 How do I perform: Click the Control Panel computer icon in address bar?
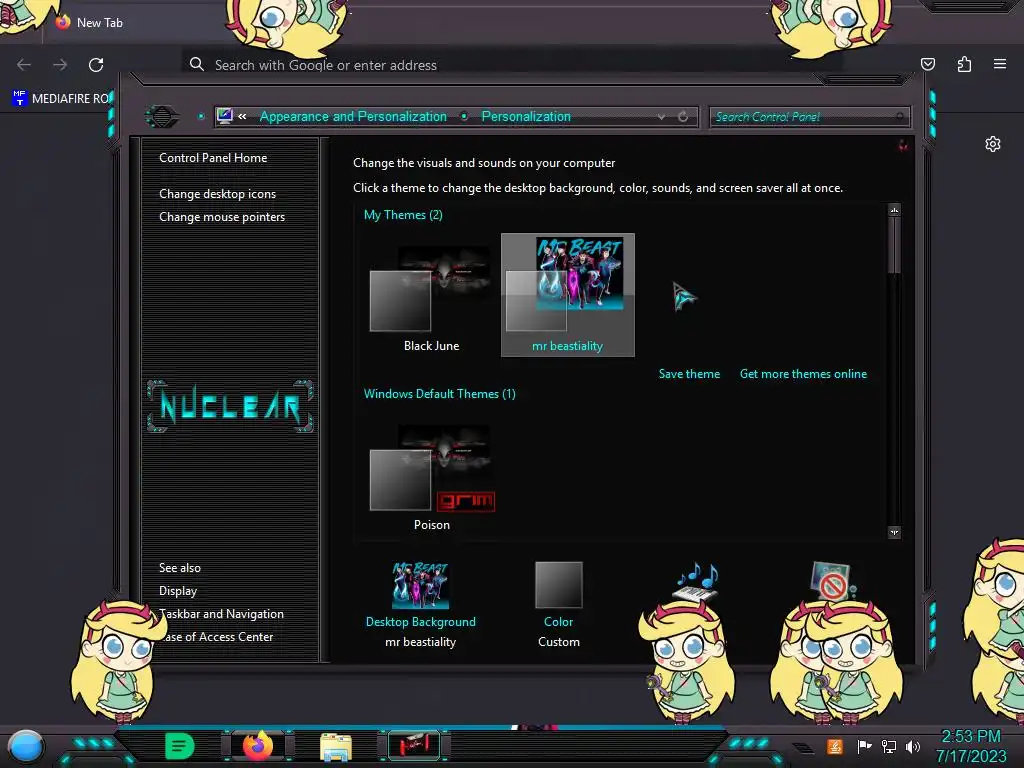point(224,116)
